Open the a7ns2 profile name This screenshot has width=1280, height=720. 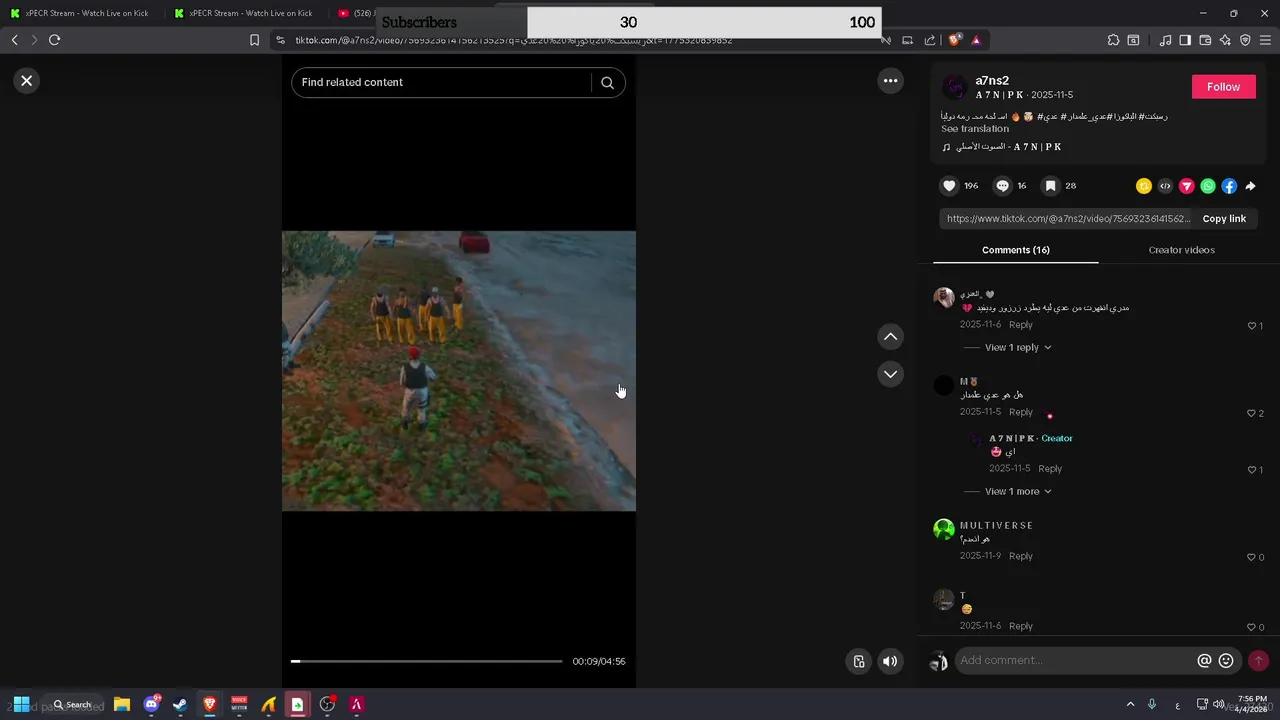[x=992, y=81]
